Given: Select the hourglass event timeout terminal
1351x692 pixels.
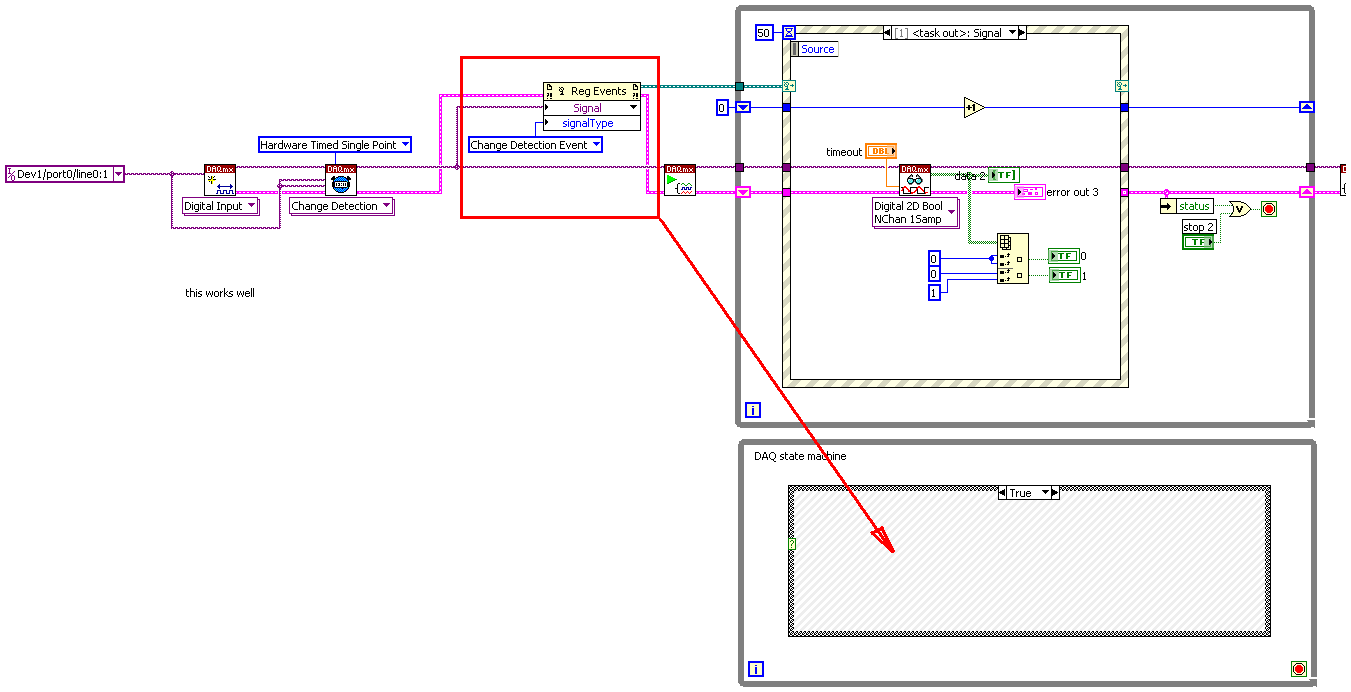Looking at the screenshot, I should point(789,33).
